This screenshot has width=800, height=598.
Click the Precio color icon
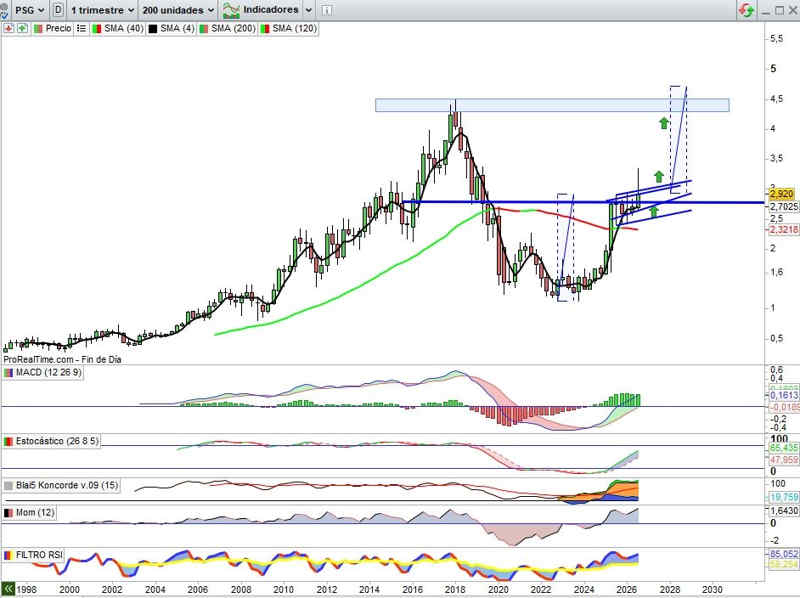pyautogui.click(x=38, y=29)
